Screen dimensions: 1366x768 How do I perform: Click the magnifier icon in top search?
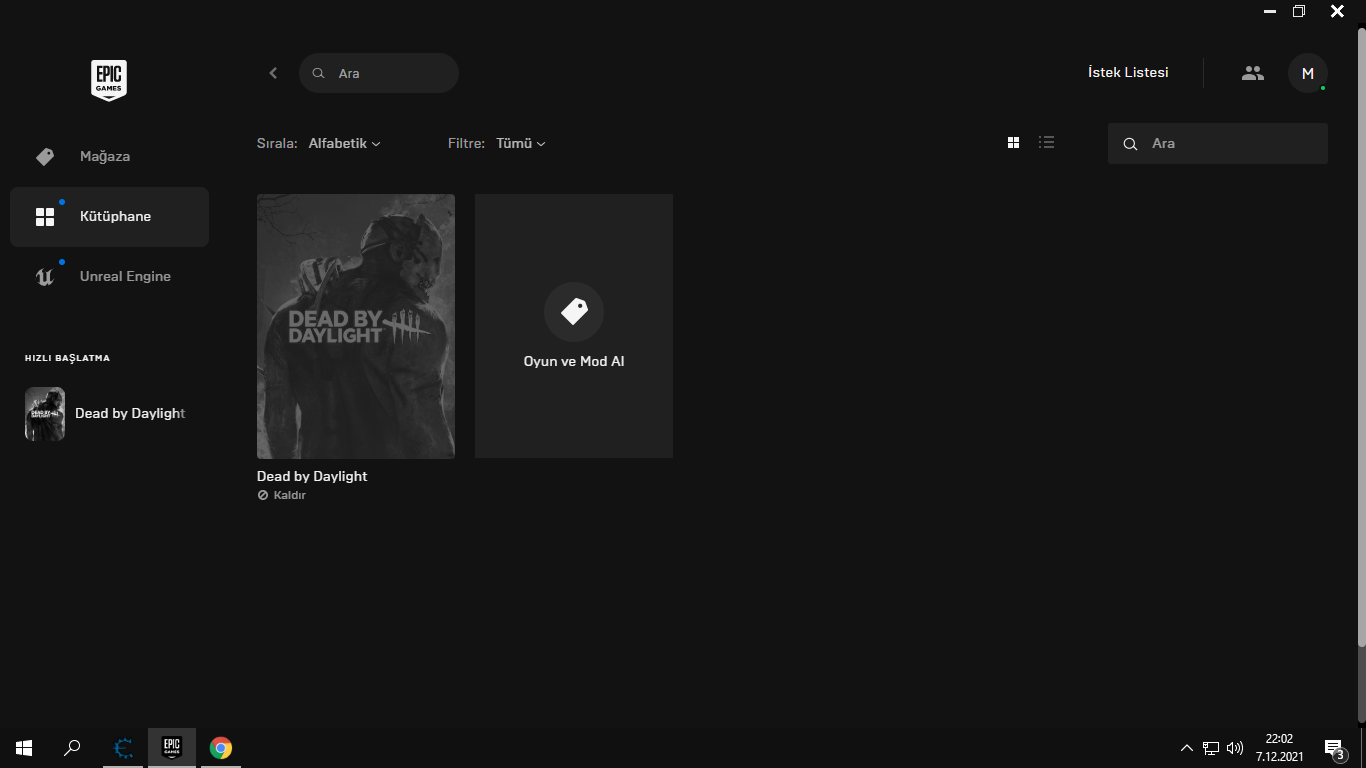318,73
